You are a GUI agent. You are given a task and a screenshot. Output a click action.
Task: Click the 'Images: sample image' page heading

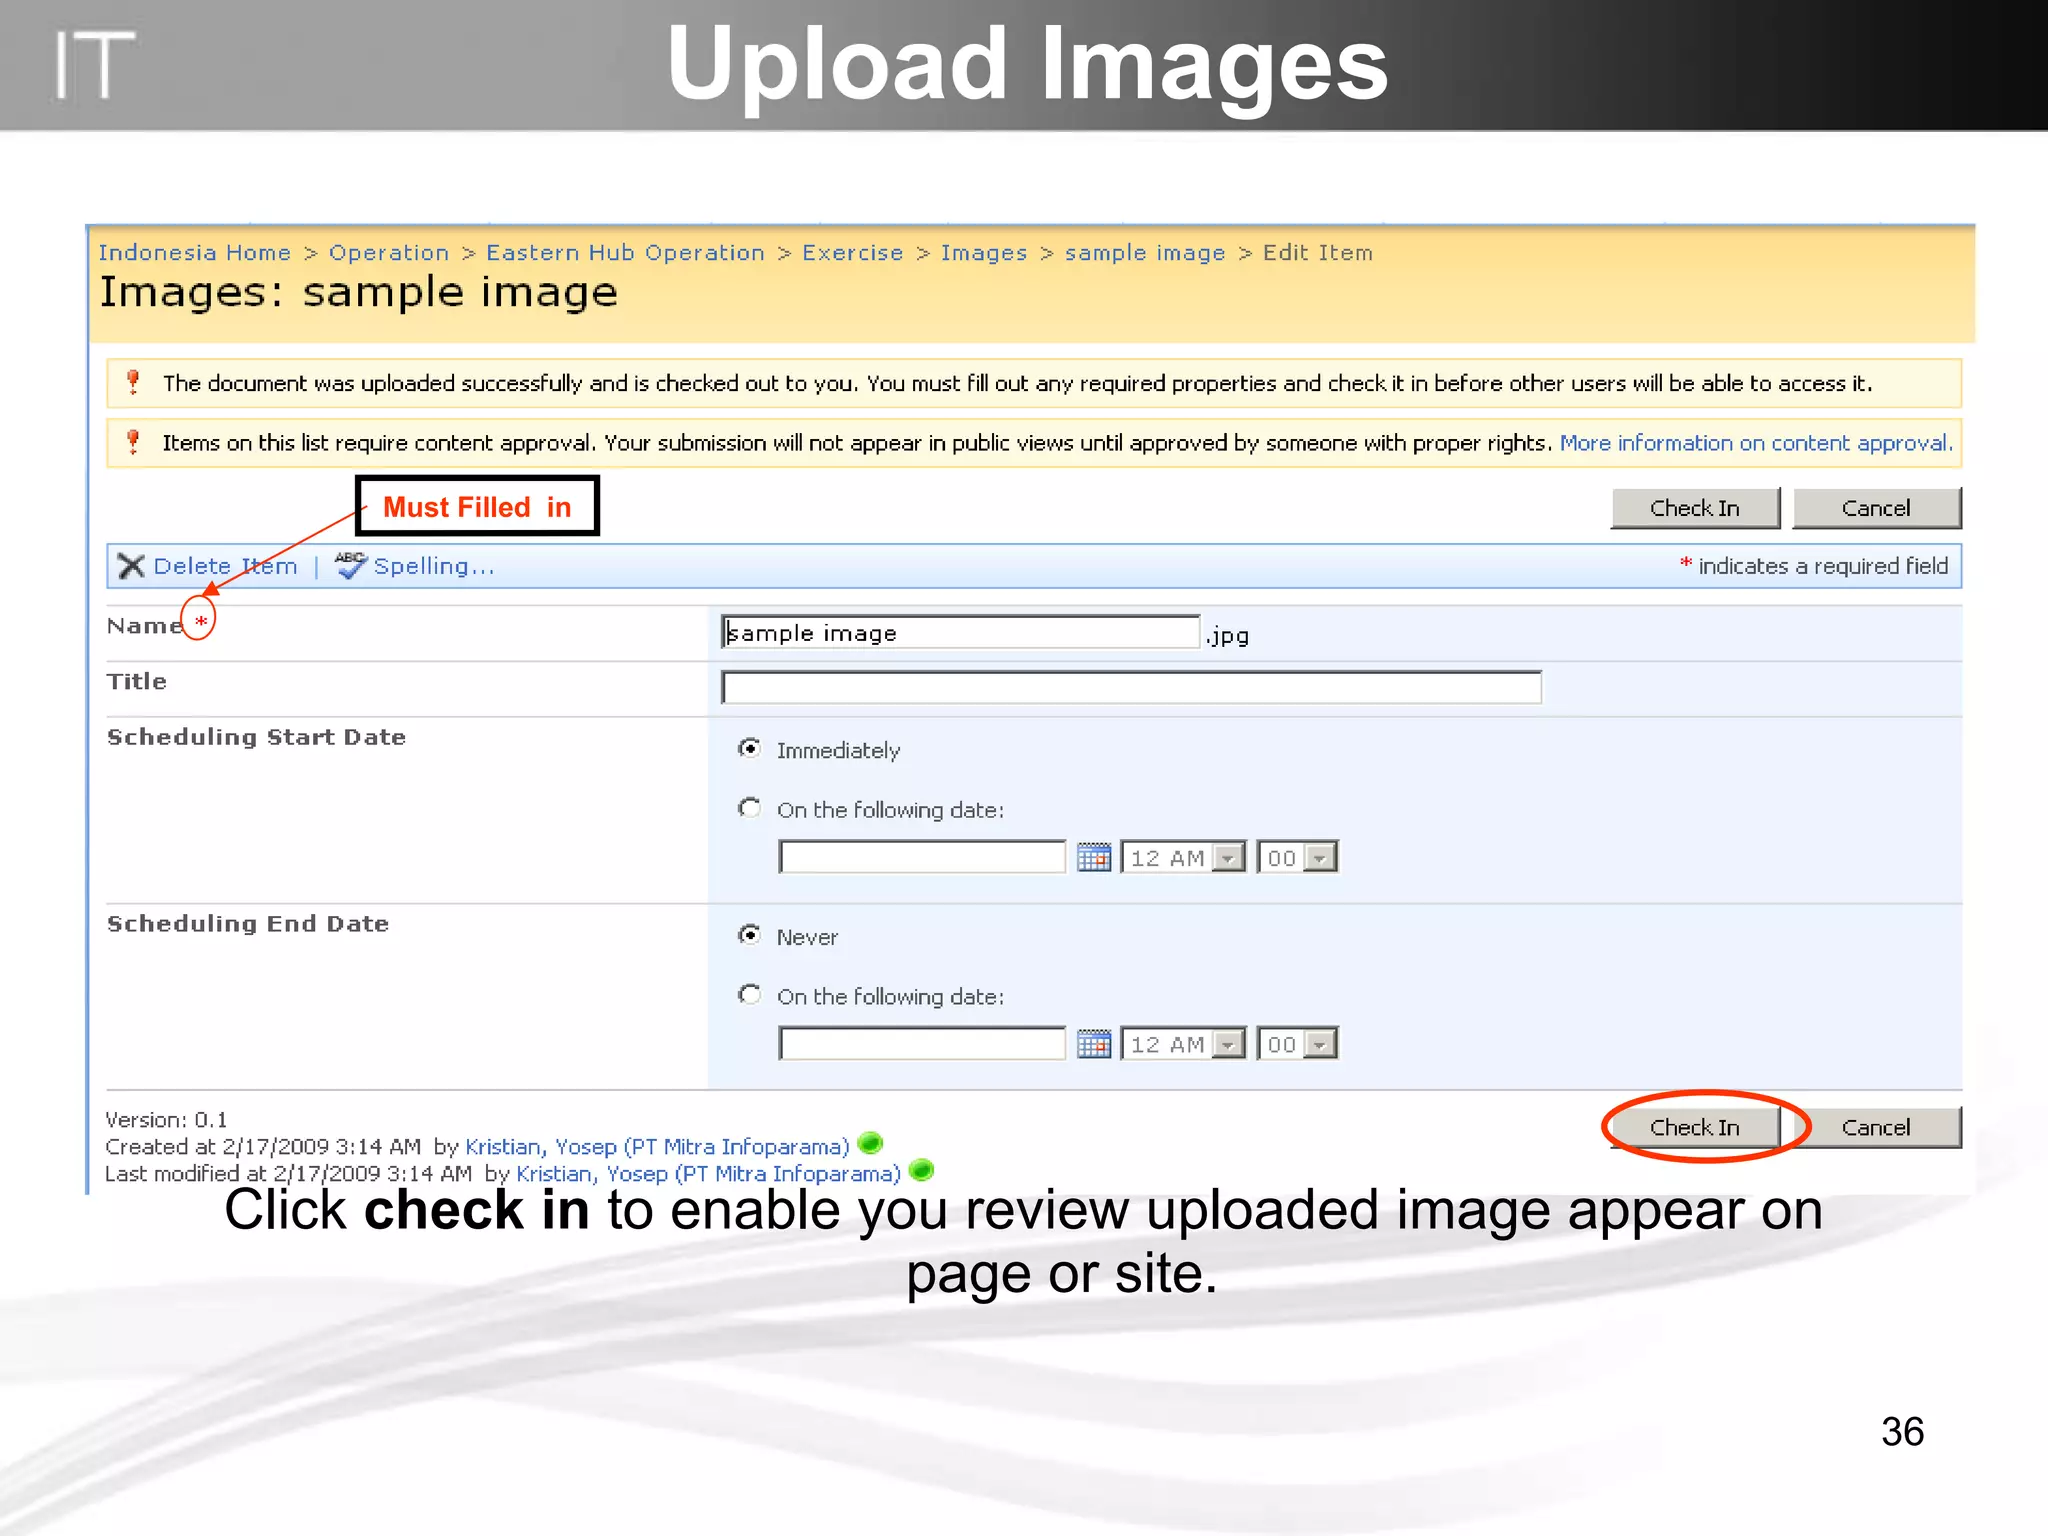tap(358, 293)
